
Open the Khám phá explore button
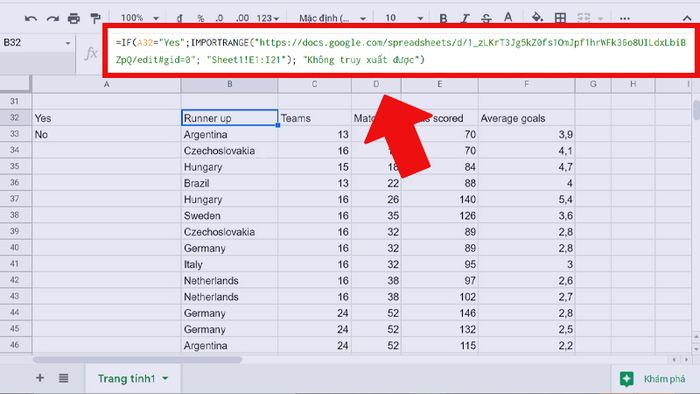pyautogui.click(x=653, y=379)
